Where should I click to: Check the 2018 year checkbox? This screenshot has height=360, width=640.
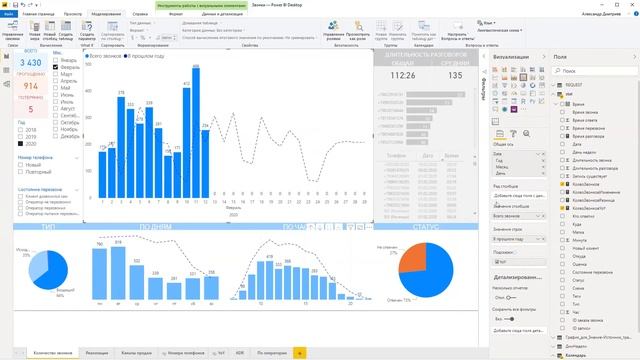(20, 130)
